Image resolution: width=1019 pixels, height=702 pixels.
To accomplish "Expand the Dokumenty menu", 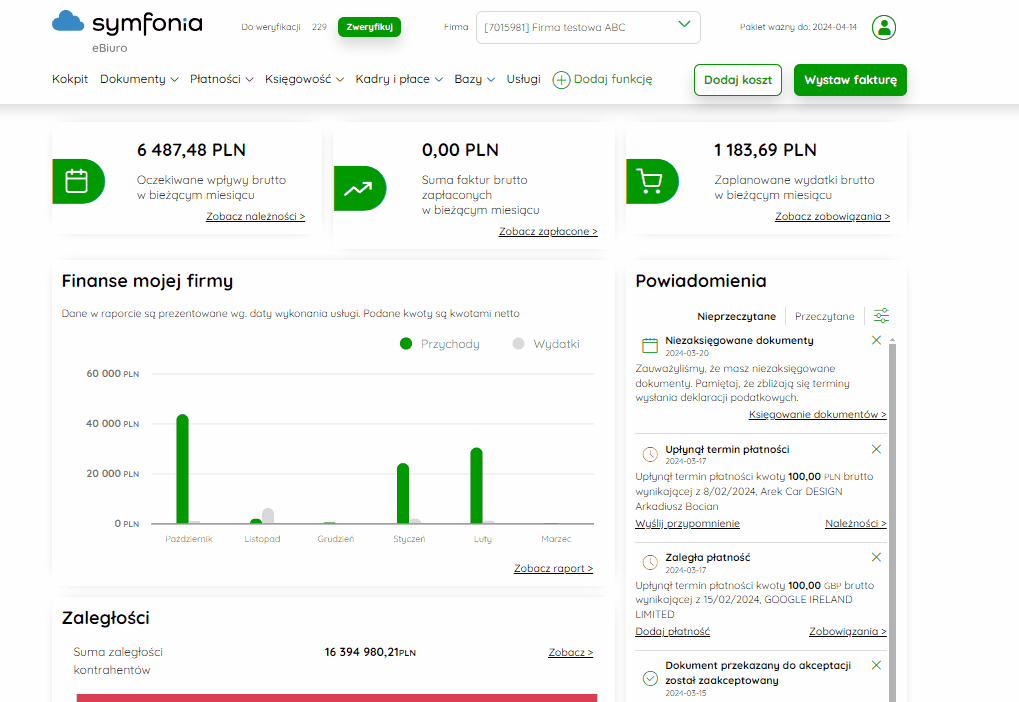I will 138,79.
